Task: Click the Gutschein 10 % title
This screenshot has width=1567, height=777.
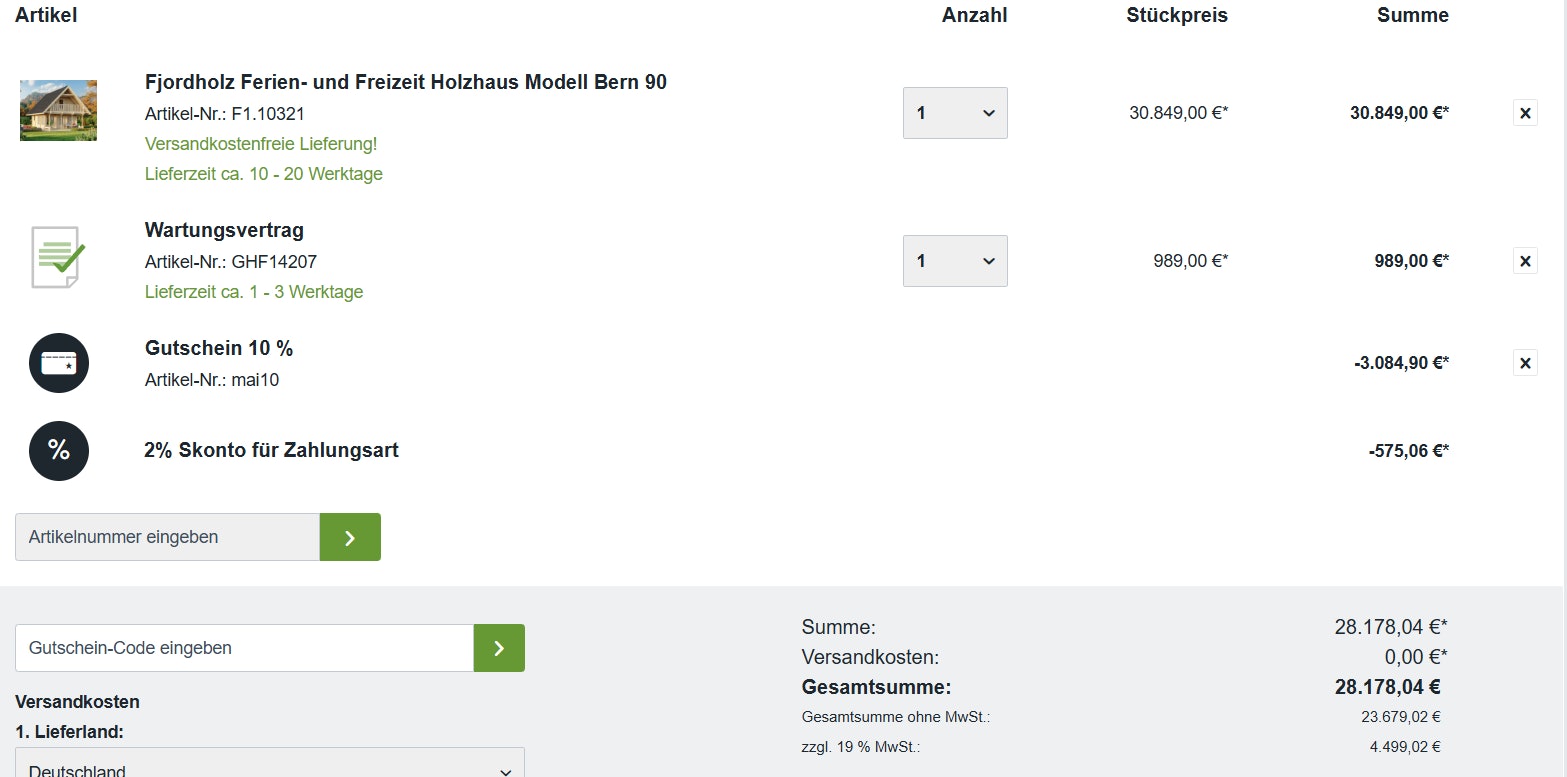Action: pos(219,348)
